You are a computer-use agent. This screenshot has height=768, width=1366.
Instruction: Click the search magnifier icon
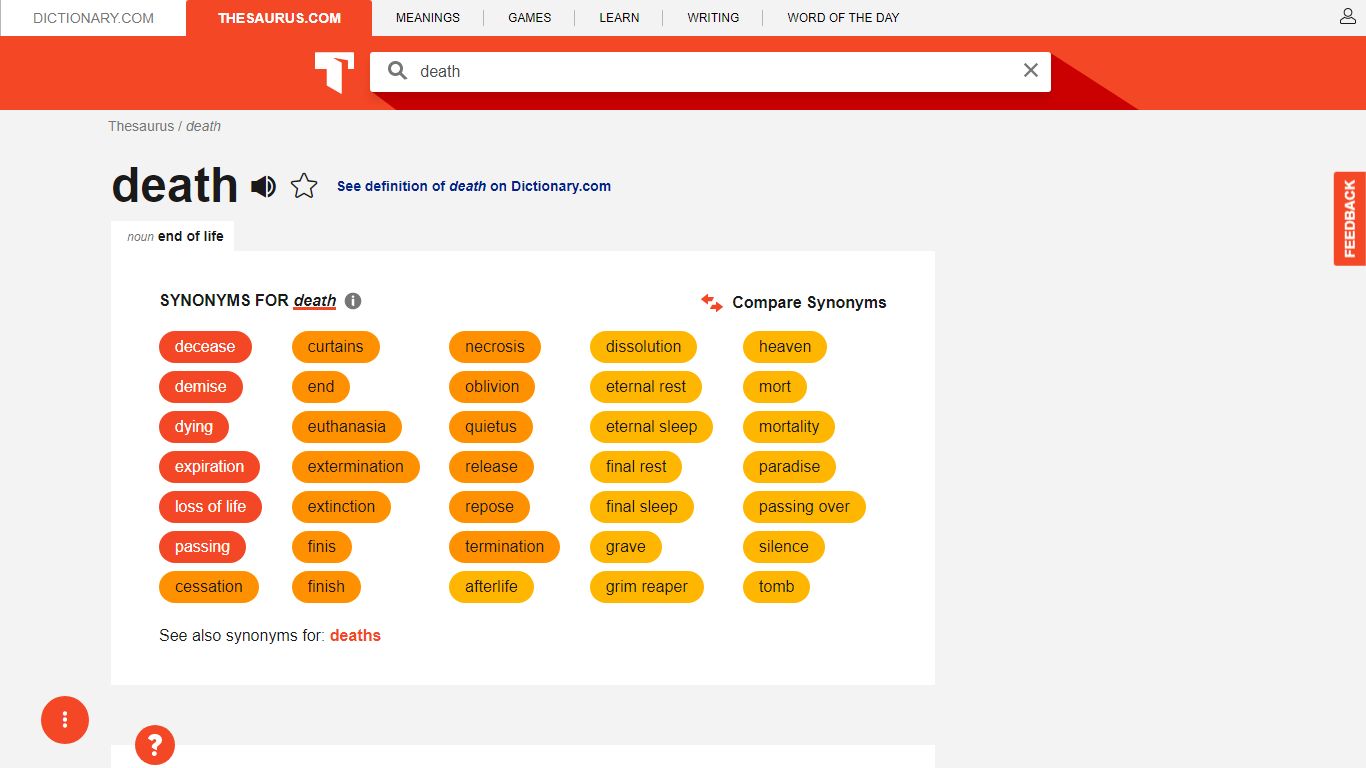397,71
